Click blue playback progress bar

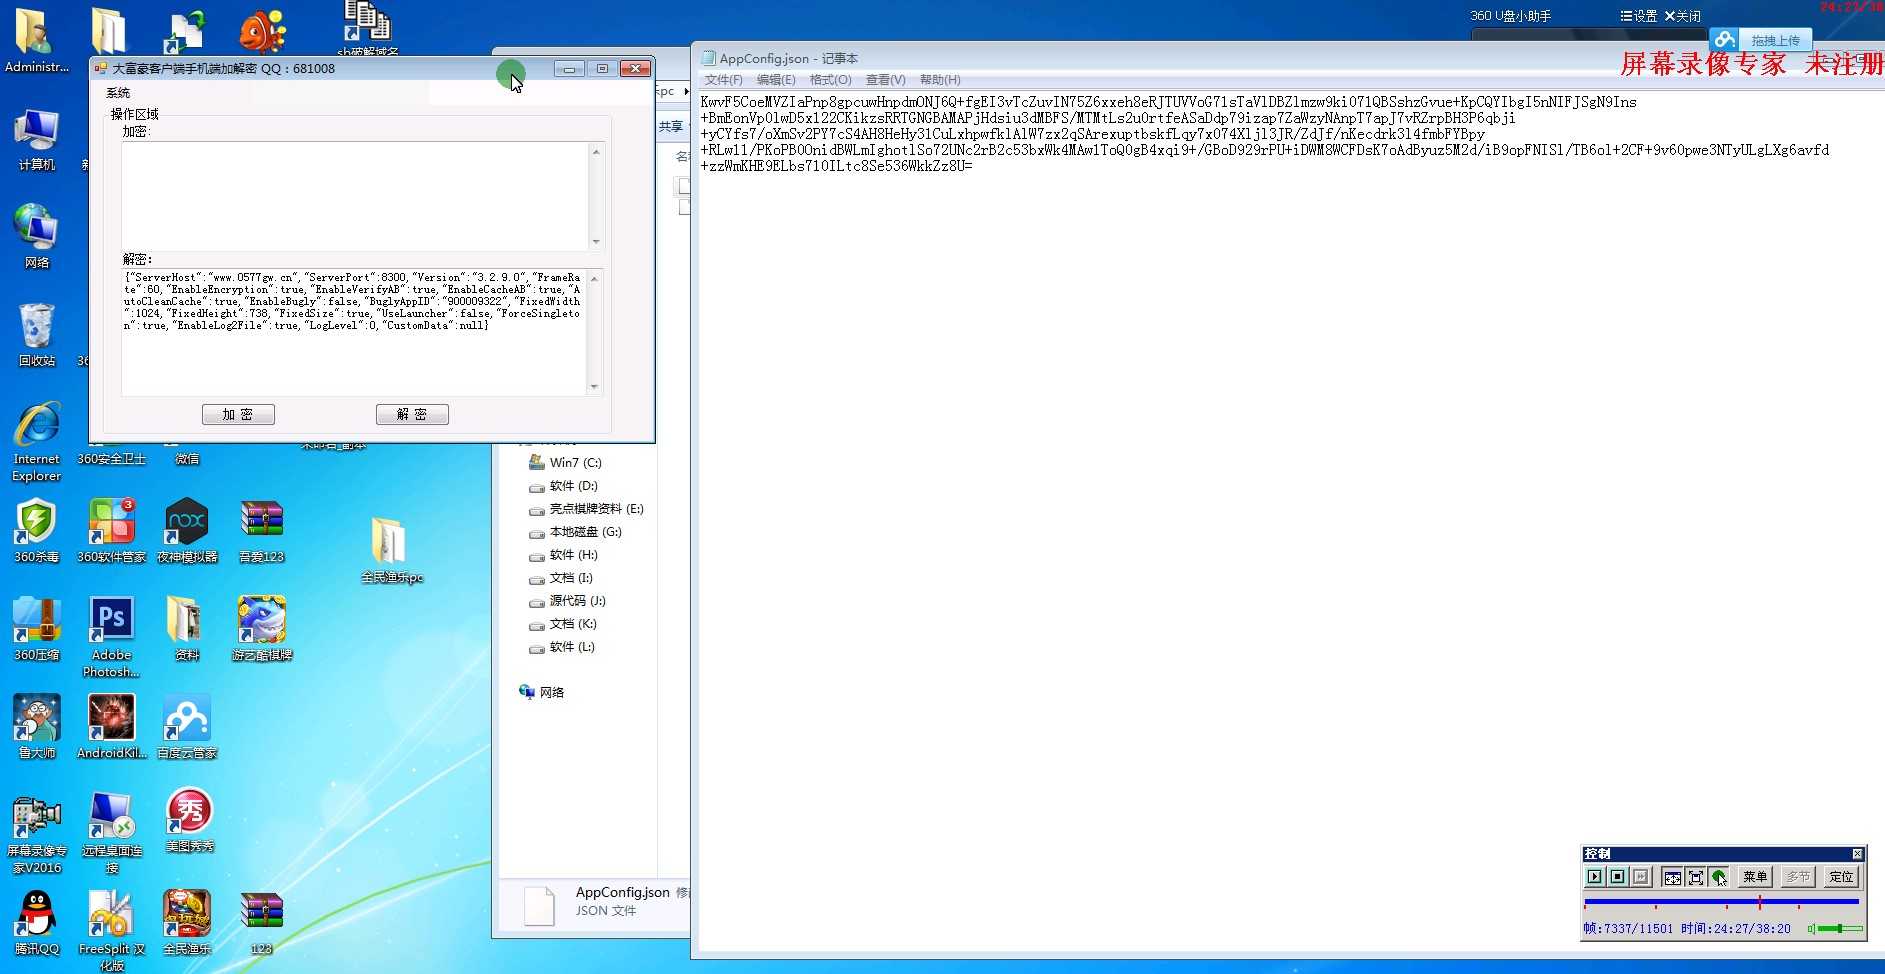(1721, 902)
